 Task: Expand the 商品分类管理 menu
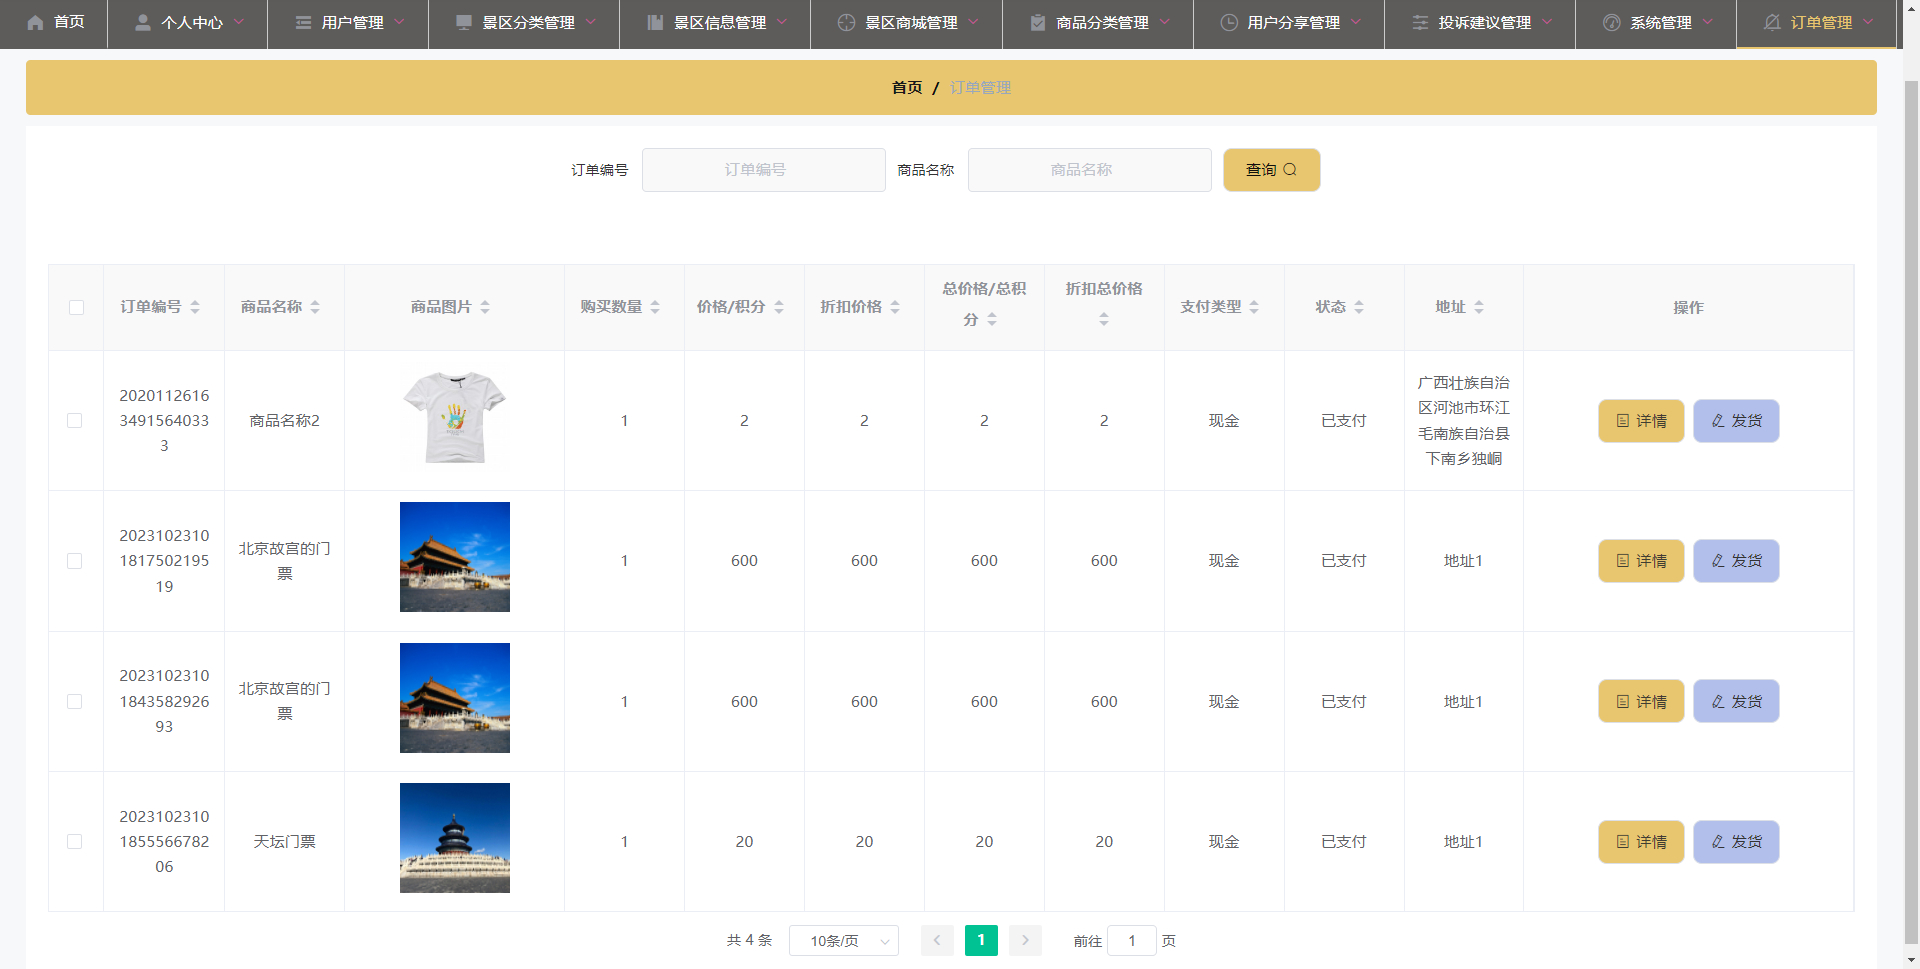click(1098, 22)
